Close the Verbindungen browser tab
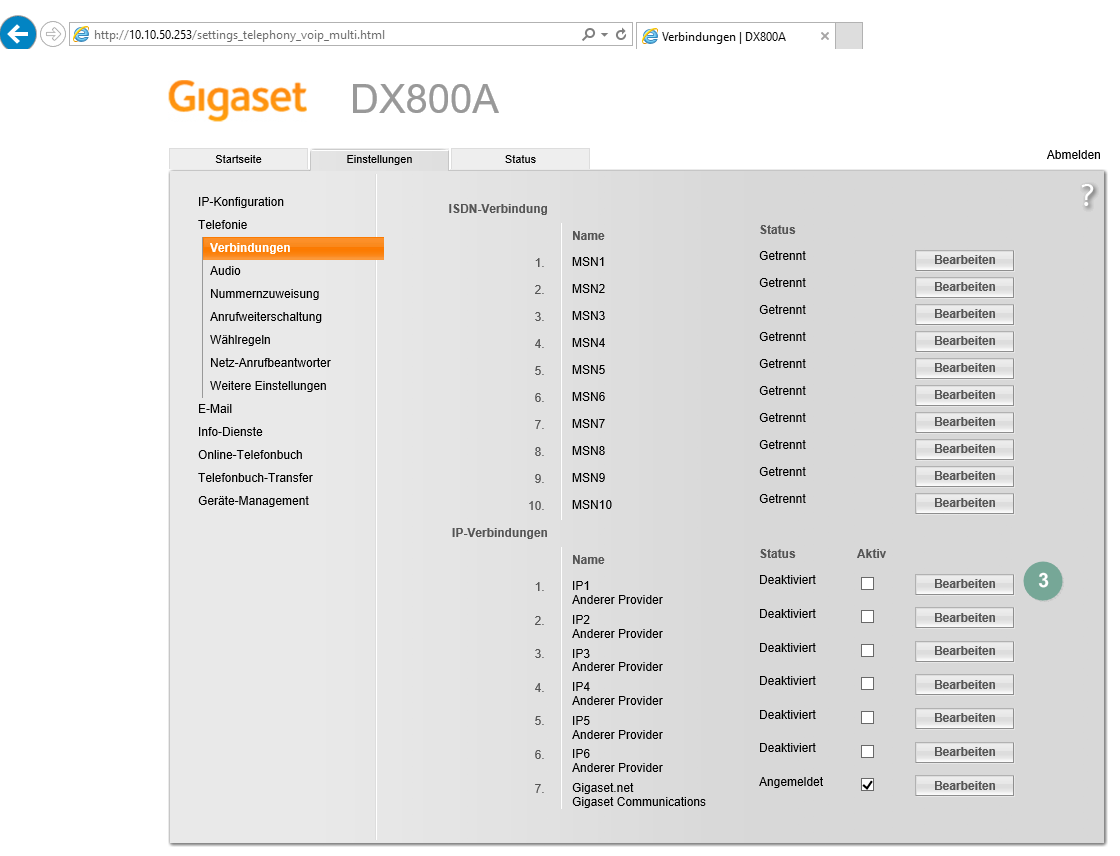1120x856 pixels. point(824,36)
